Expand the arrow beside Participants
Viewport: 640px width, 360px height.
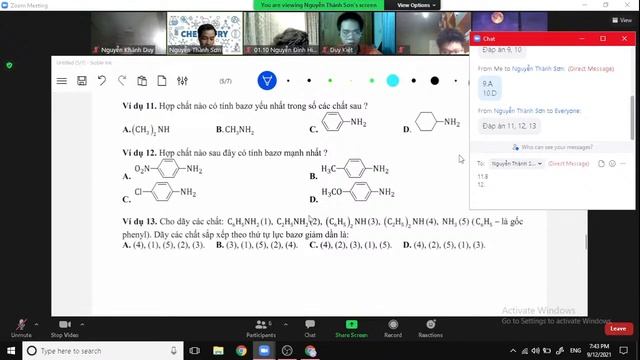click(286, 324)
